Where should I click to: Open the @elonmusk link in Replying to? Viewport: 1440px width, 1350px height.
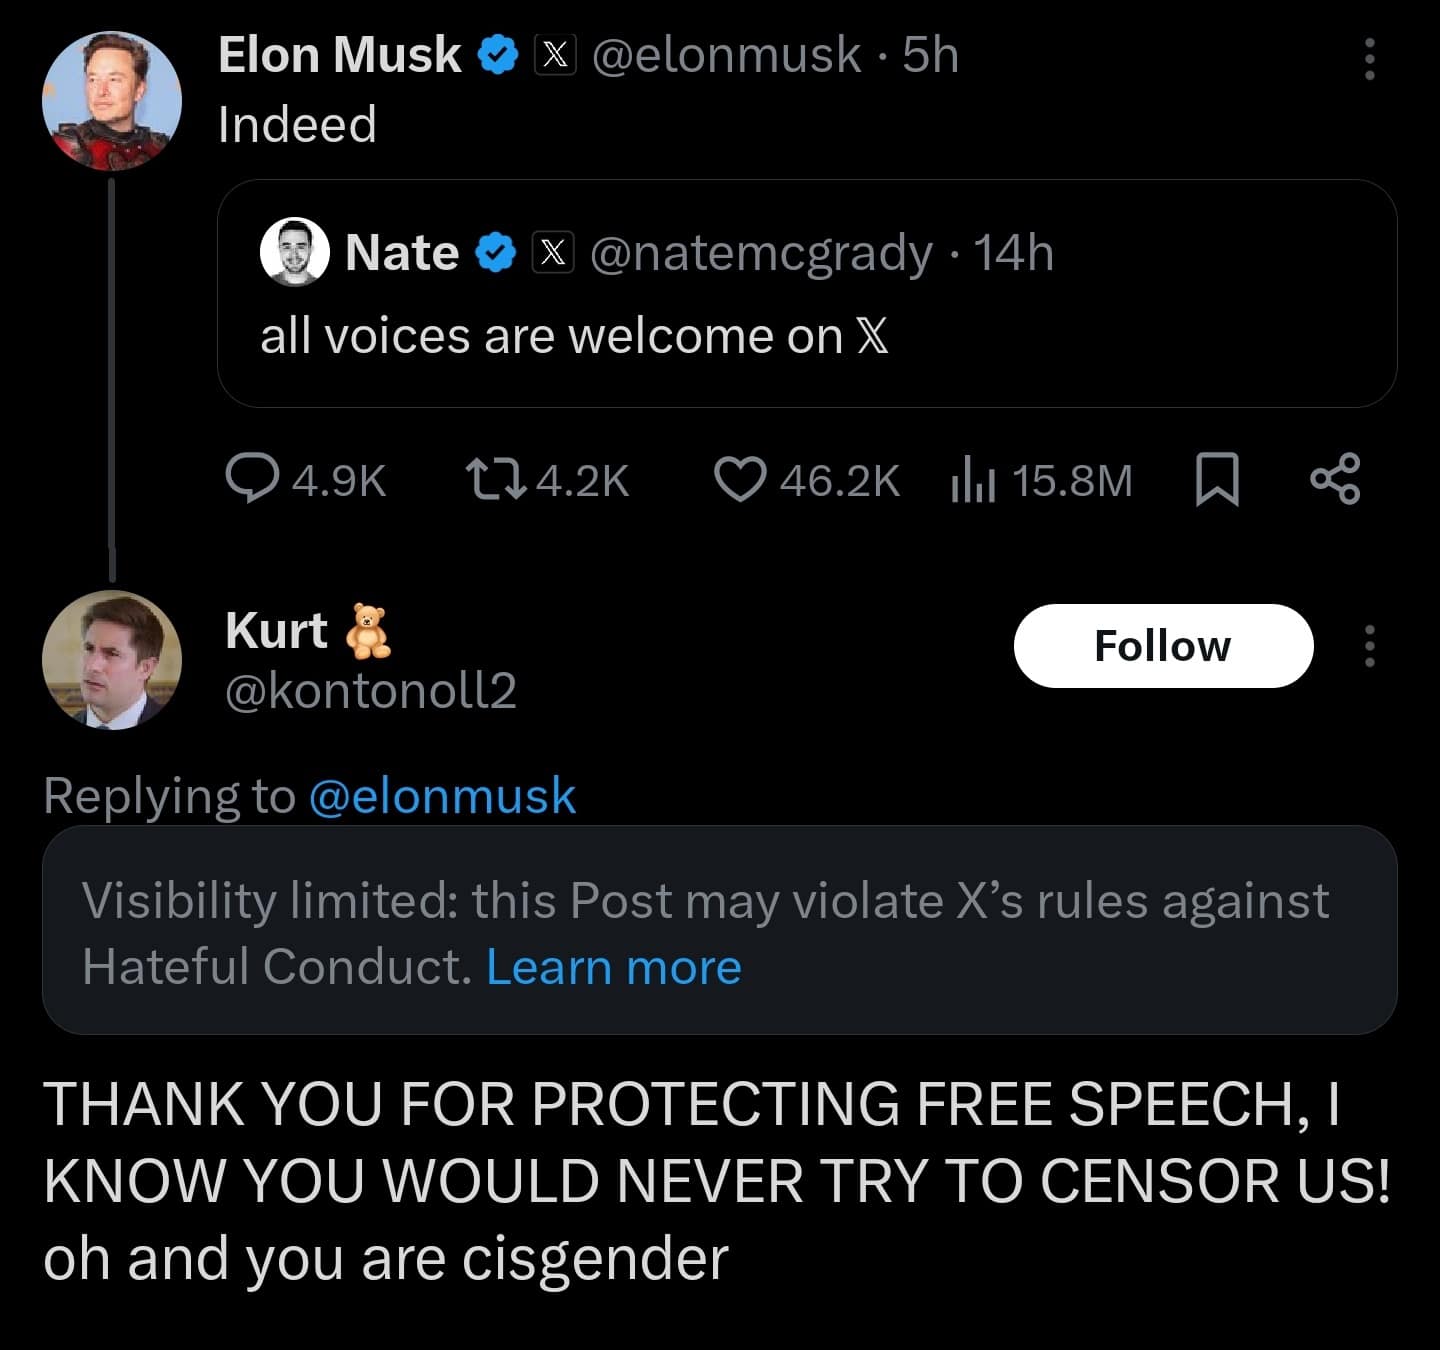tap(442, 796)
